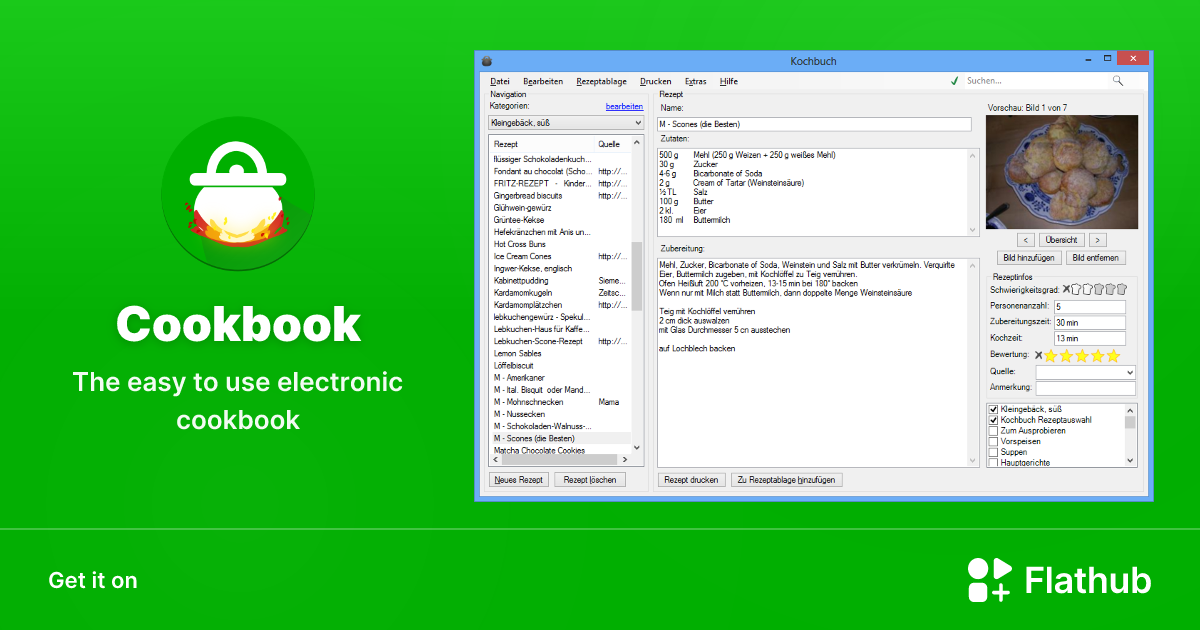Set difficulty to the third chef hat
This screenshot has height=630, width=1200.
pyautogui.click(x=1097, y=289)
